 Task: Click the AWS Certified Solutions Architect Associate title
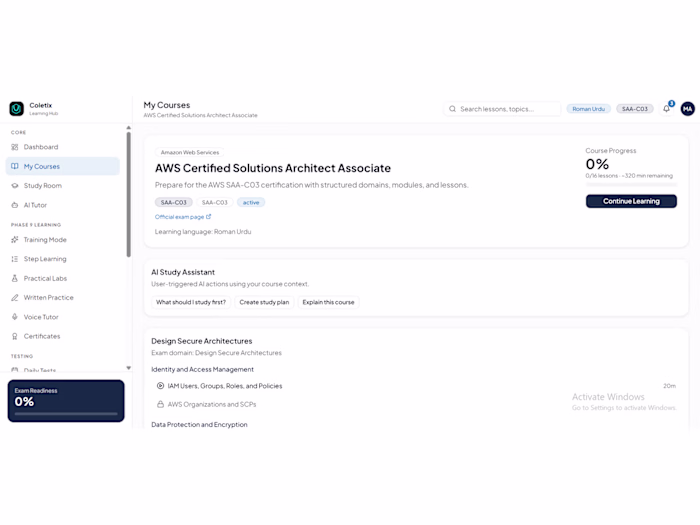click(273, 168)
